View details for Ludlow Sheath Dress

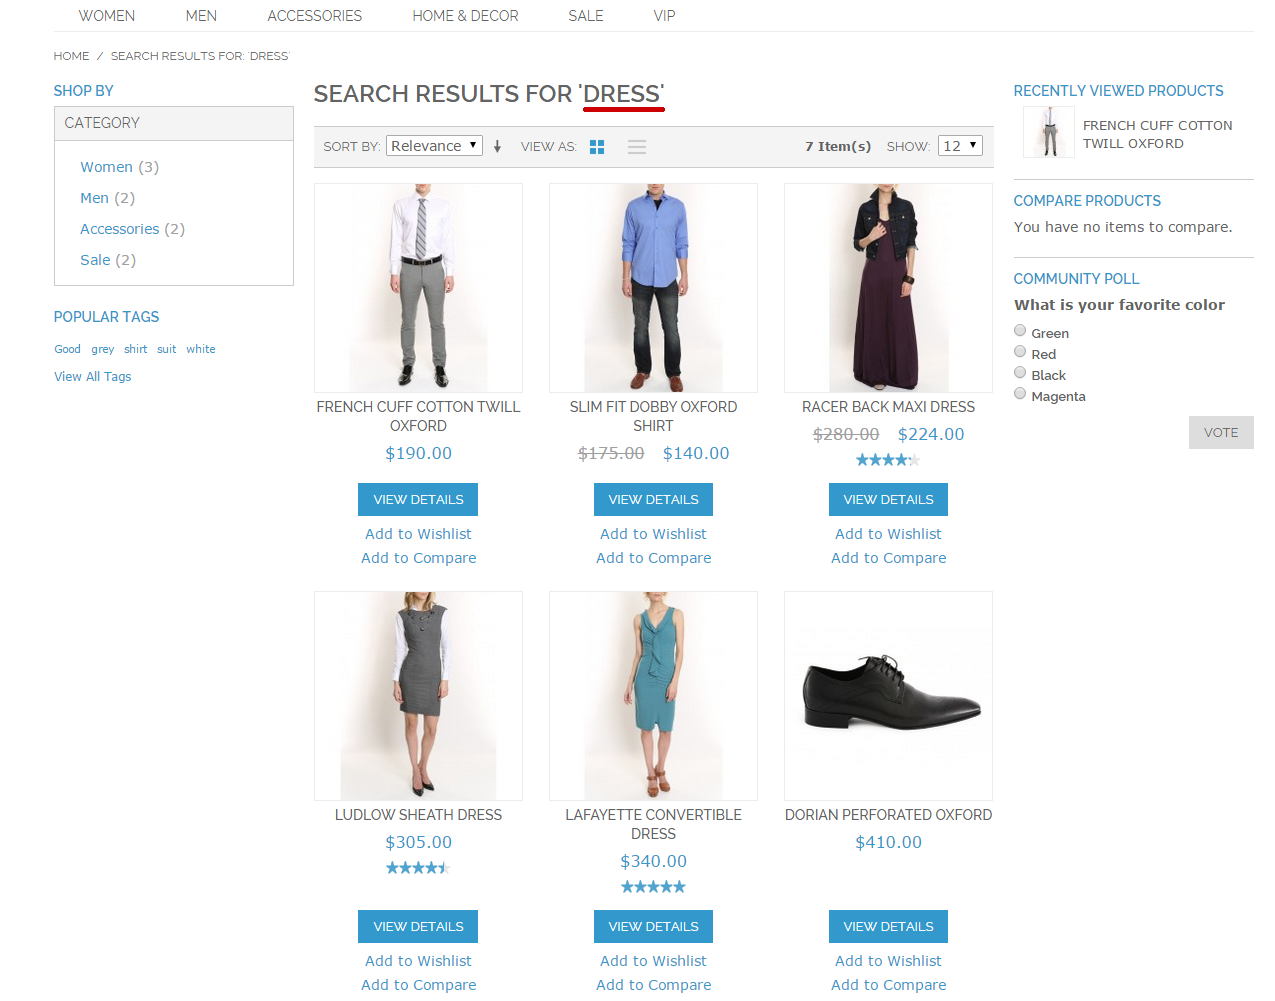click(x=418, y=927)
